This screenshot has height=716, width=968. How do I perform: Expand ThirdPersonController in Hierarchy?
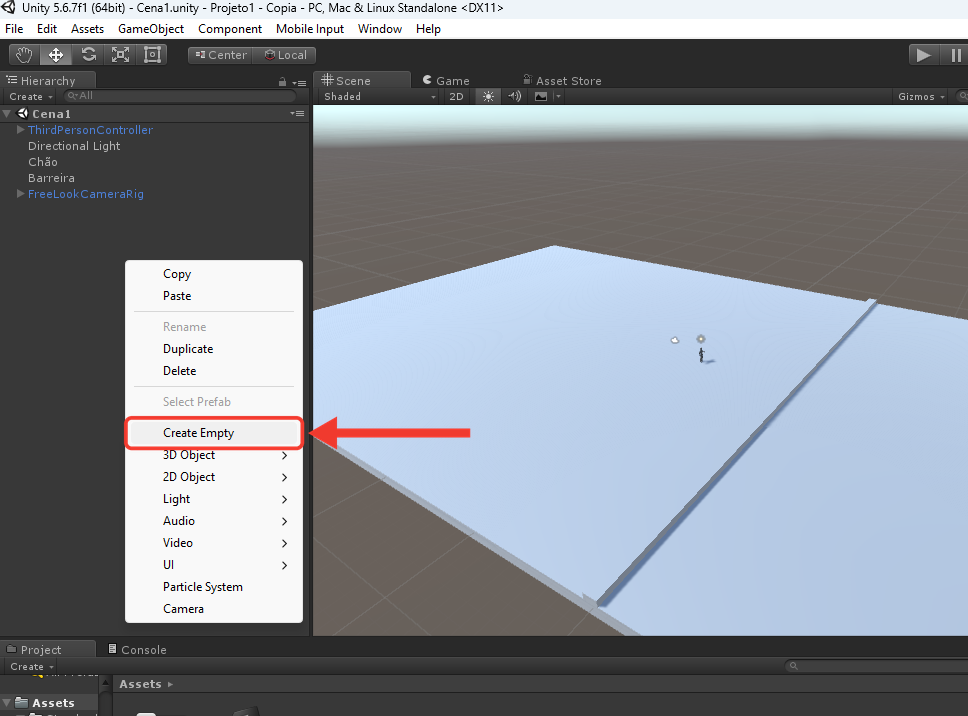pos(20,130)
